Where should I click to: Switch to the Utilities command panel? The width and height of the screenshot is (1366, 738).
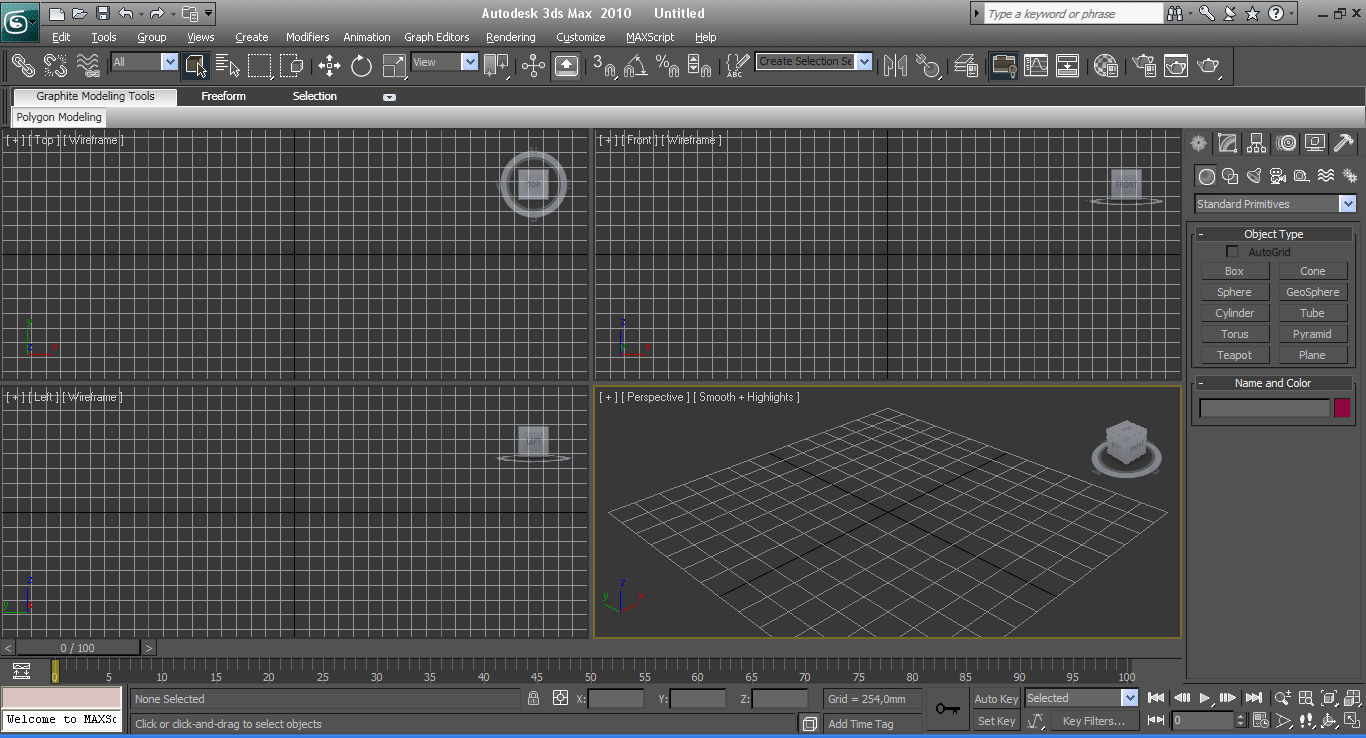click(x=1345, y=143)
